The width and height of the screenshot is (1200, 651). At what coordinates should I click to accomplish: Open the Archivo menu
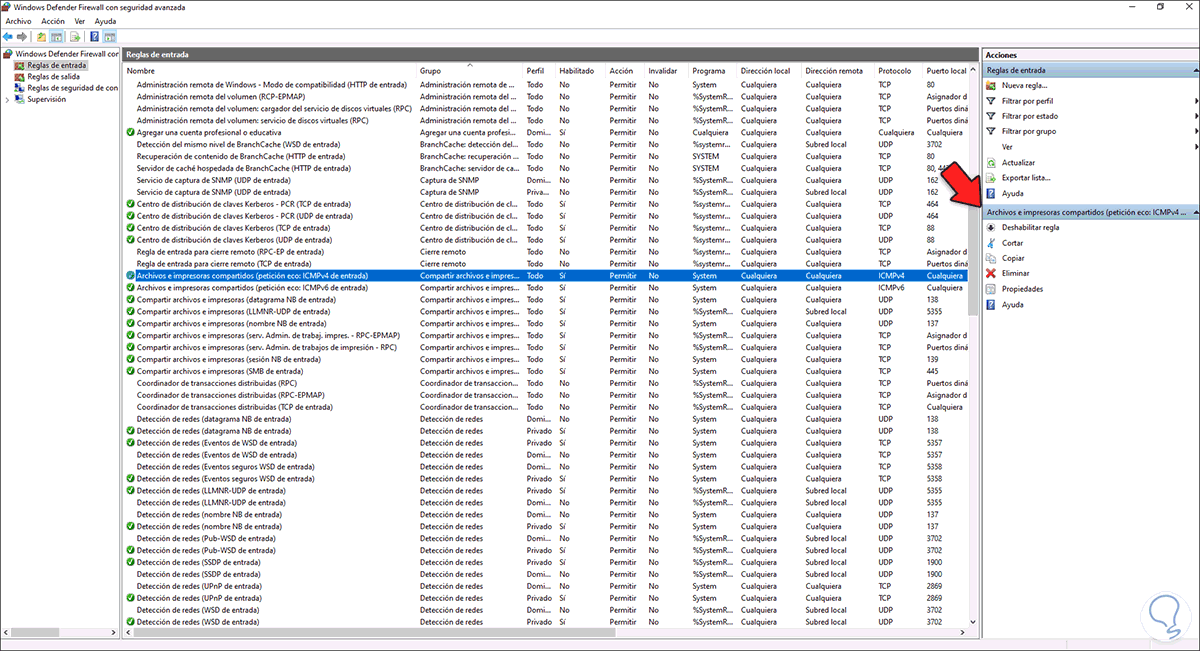pyautogui.click(x=19, y=21)
